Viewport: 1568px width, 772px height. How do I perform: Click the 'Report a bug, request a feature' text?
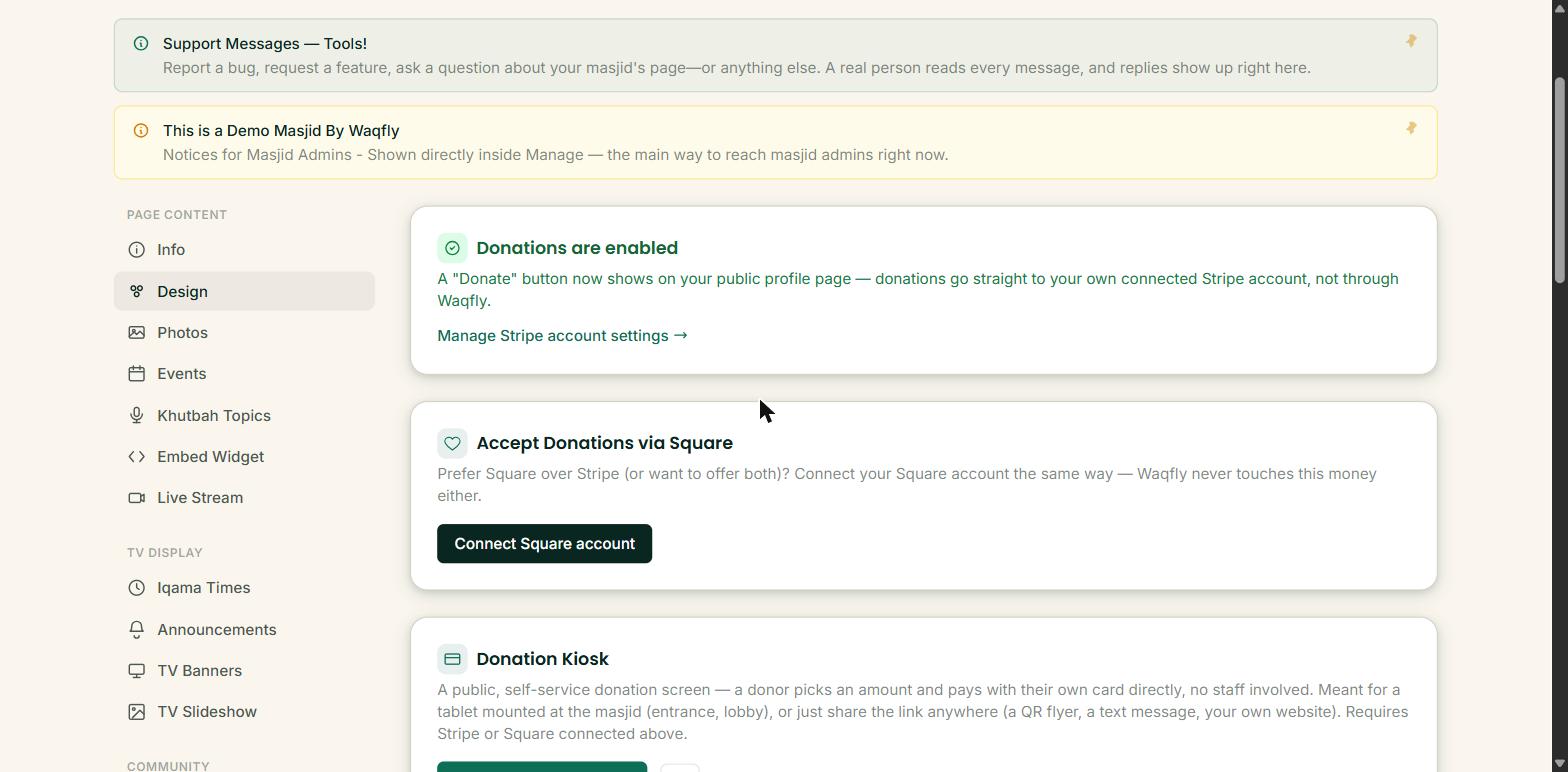click(737, 67)
